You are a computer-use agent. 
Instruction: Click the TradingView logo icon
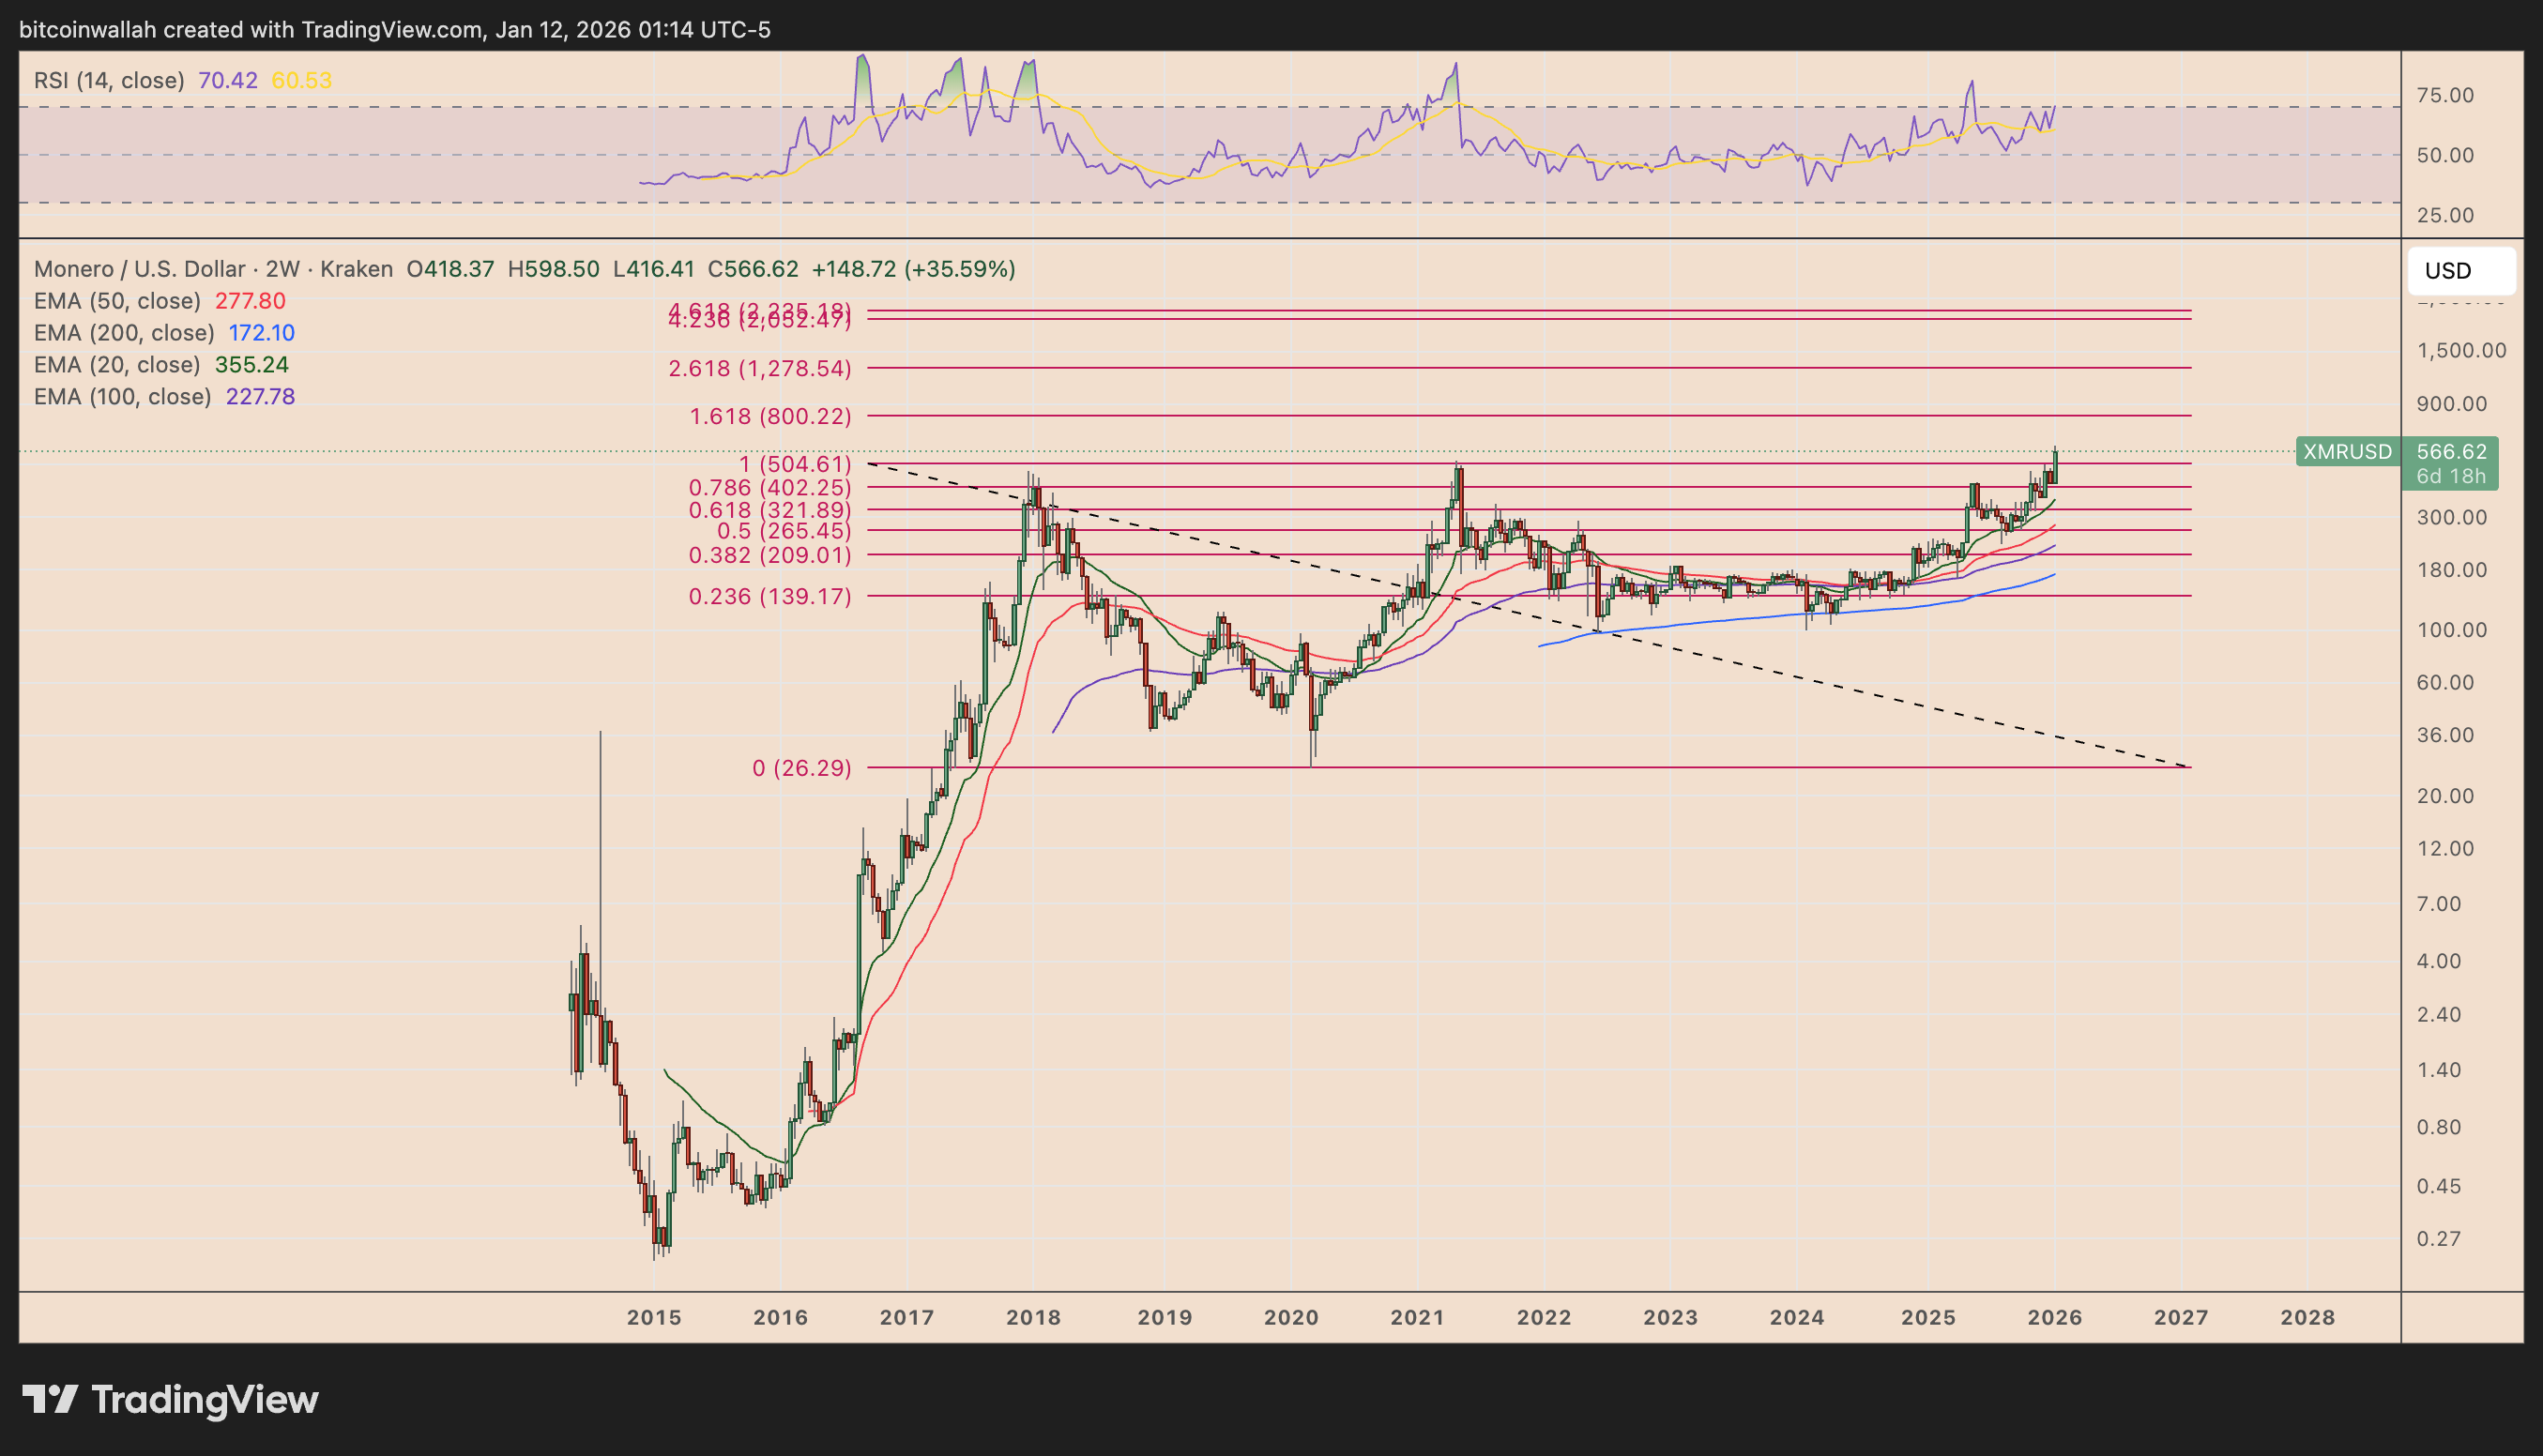(50, 1399)
